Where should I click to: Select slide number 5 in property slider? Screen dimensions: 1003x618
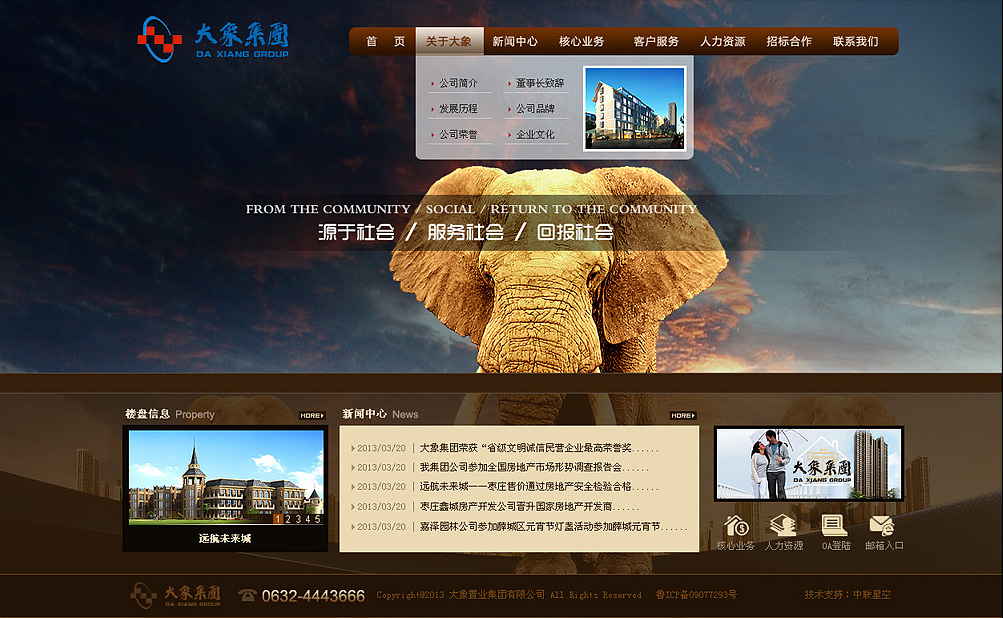click(x=318, y=519)
